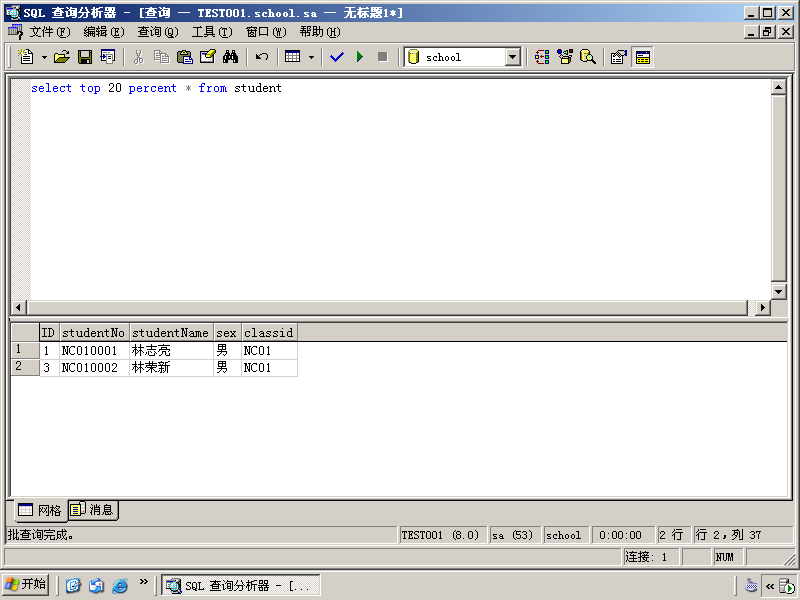This screenshot has height=600, width=800.
Task: Open the 帮助(H) menu
Action: coord(320,32)
